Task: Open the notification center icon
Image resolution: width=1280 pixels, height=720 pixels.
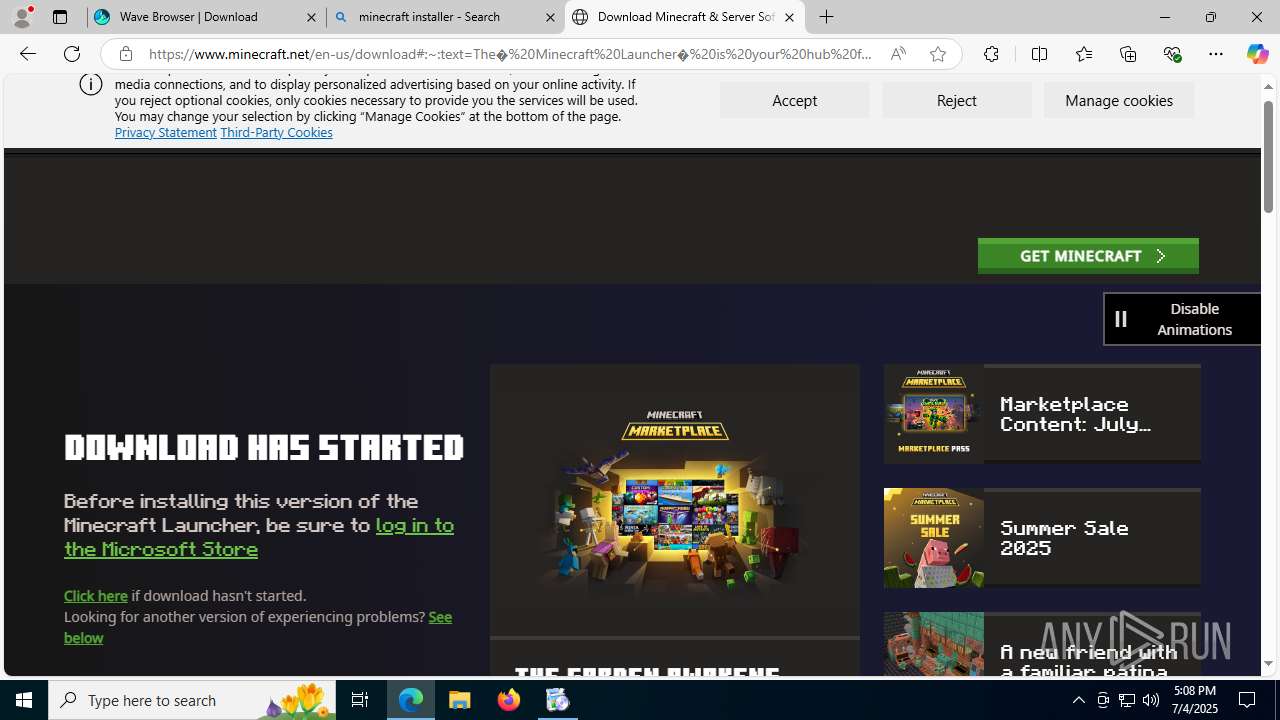Action: (1248, 700)
